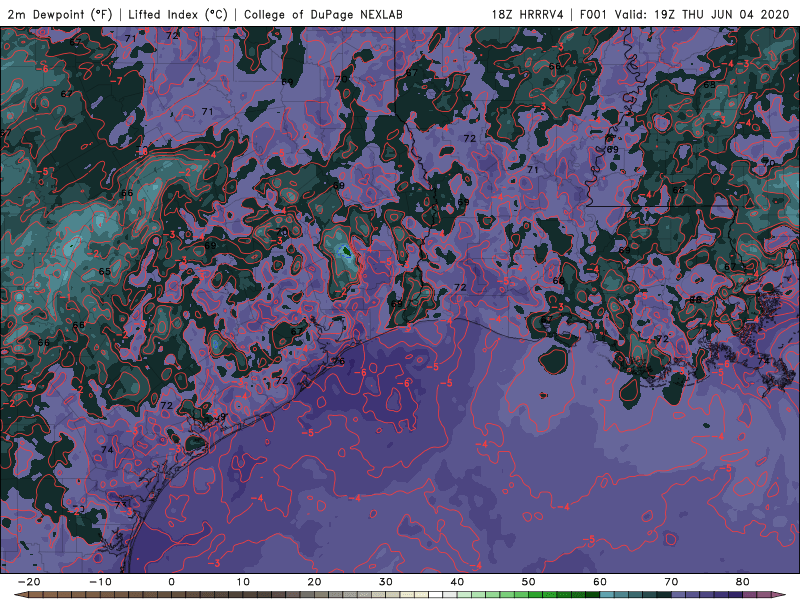The image size is (800, 600).
Task: Click the '70' color scale label
Action: (x=671, y=582)
